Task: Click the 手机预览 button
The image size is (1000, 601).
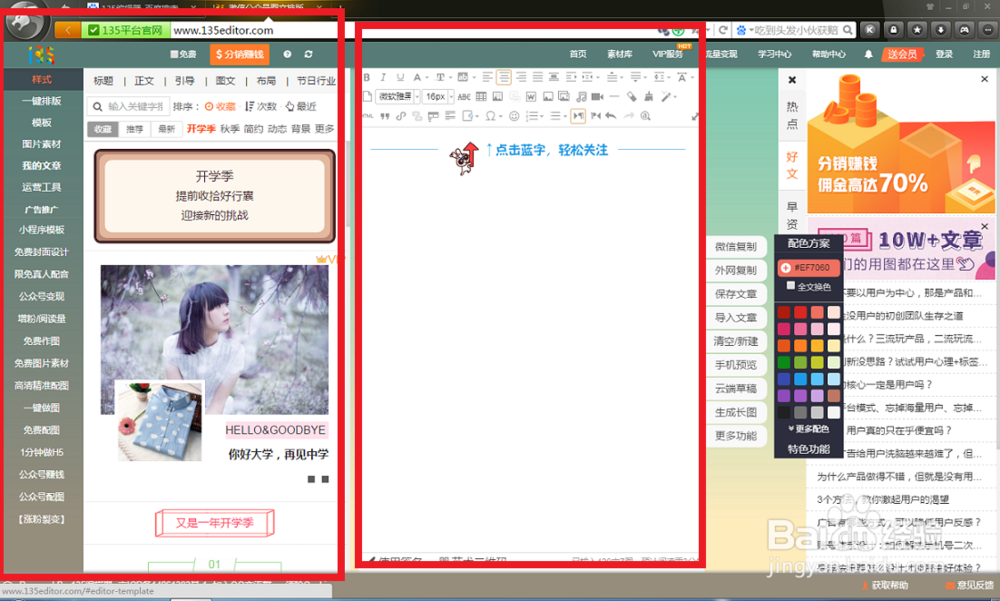Action: click(736, 364)
